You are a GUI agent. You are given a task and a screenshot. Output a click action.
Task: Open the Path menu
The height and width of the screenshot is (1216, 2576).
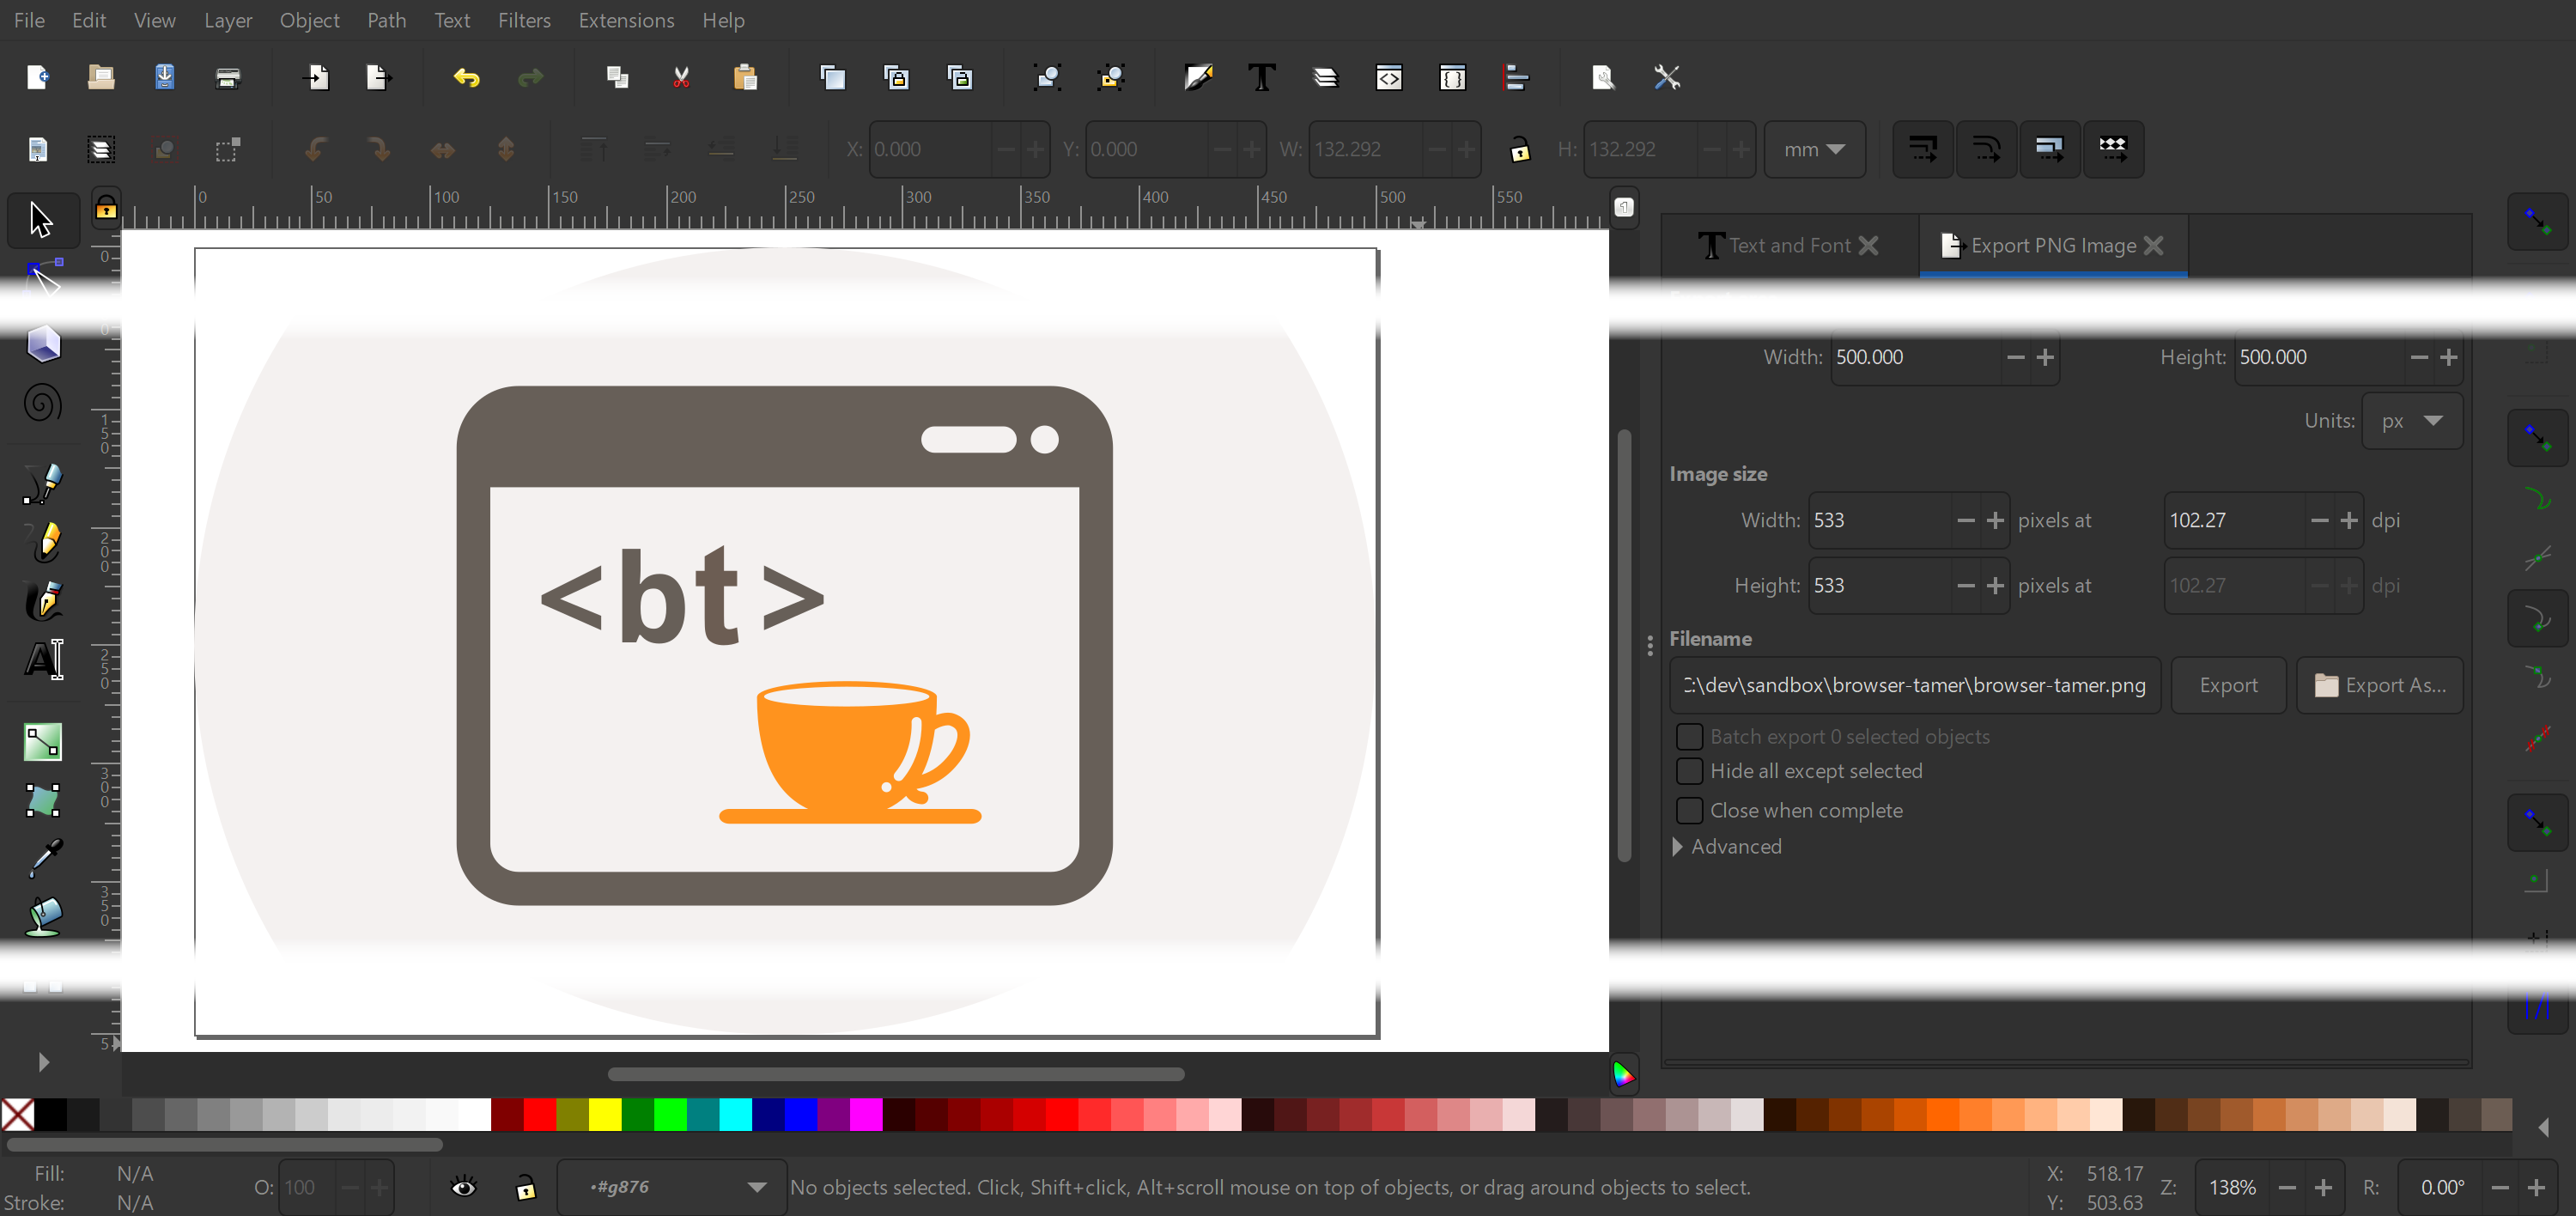coord(387,20)
